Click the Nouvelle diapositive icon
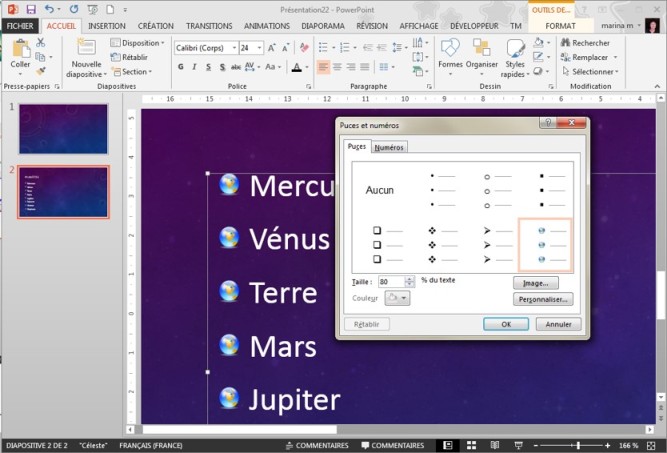667x453 pixels. [x=85, y=52]
